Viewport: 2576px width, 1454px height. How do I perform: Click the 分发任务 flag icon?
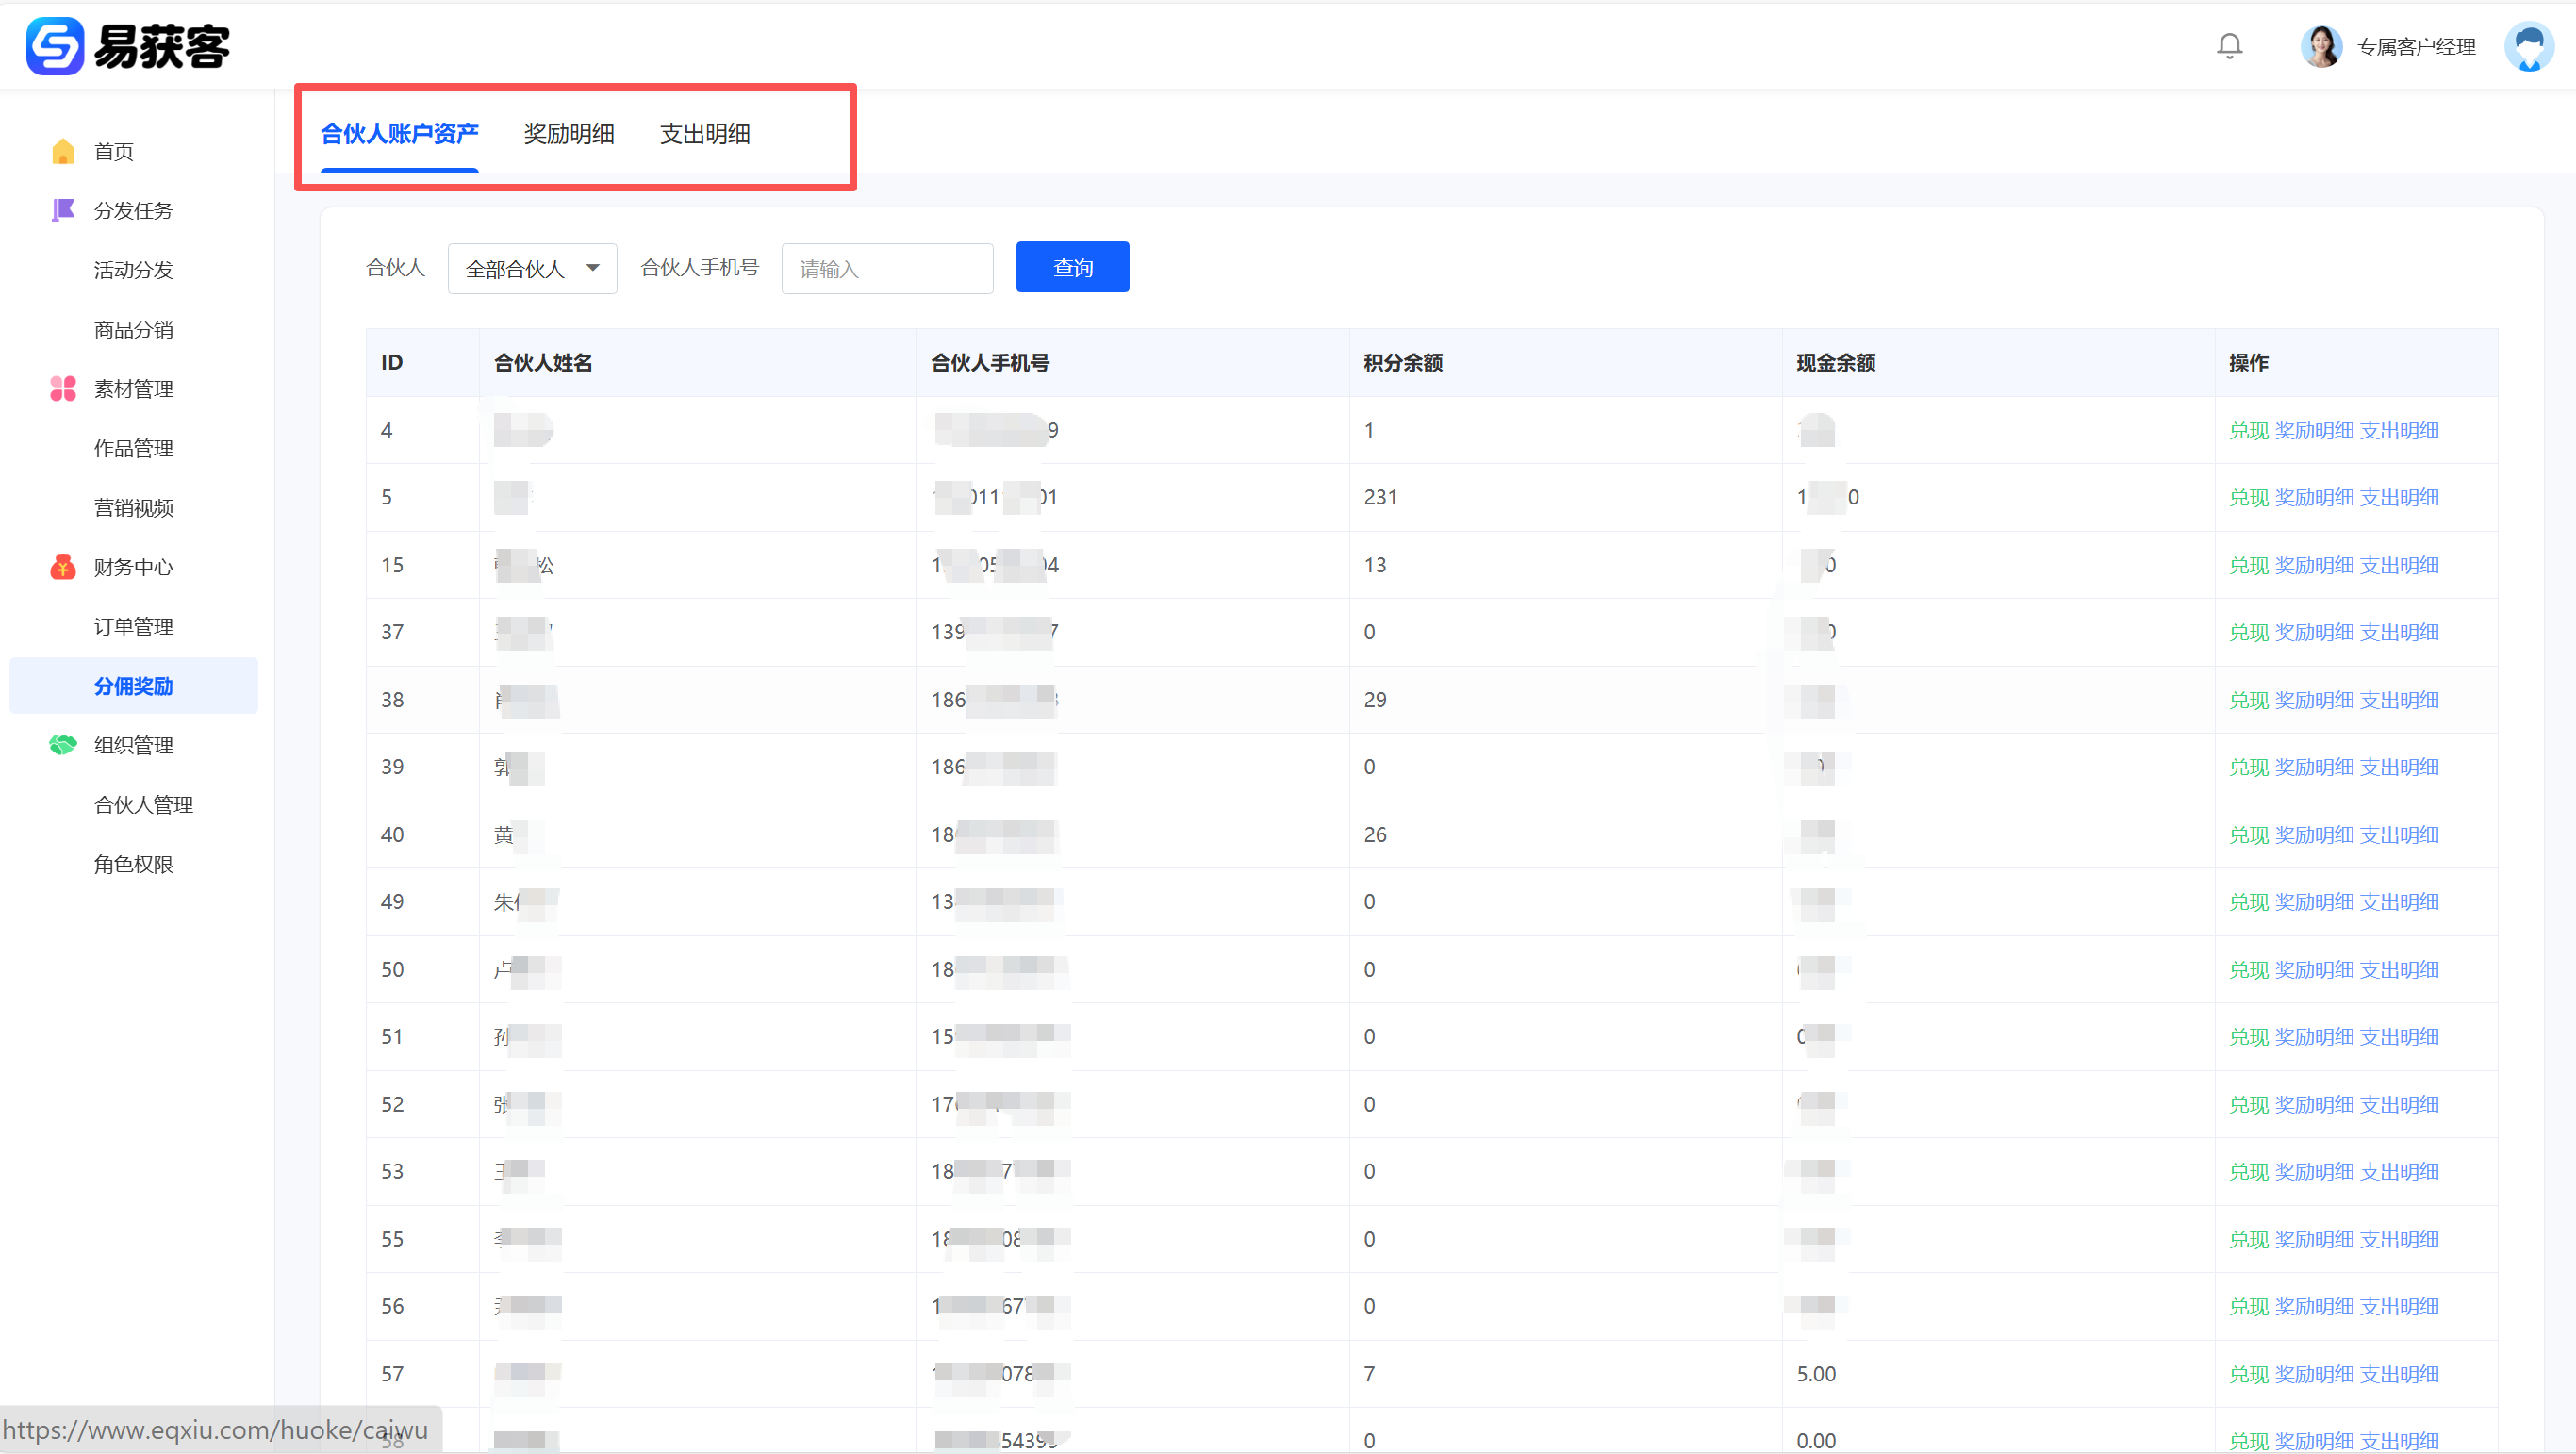pyautogui.click(x=63, y=210)
